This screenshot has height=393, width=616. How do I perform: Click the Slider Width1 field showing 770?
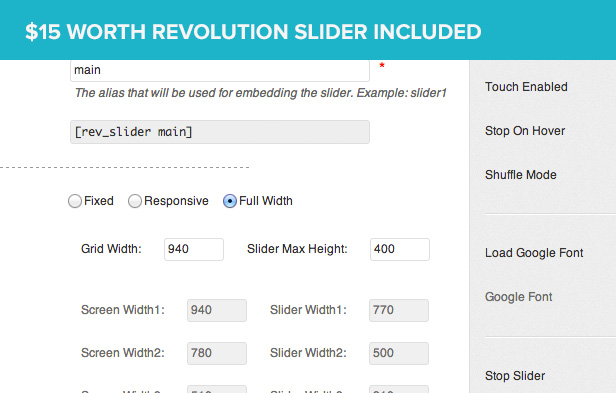point(399,310)
